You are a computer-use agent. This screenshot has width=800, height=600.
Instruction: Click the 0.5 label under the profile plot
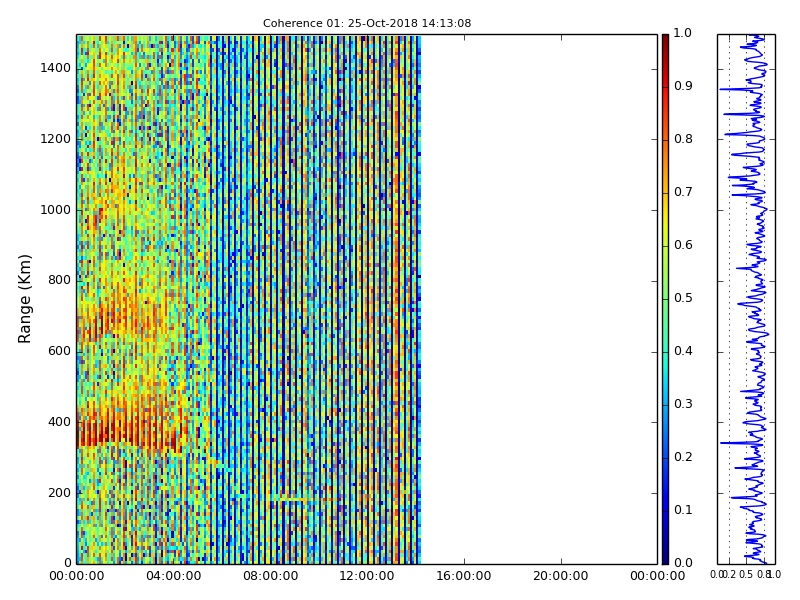click(746, 575)
